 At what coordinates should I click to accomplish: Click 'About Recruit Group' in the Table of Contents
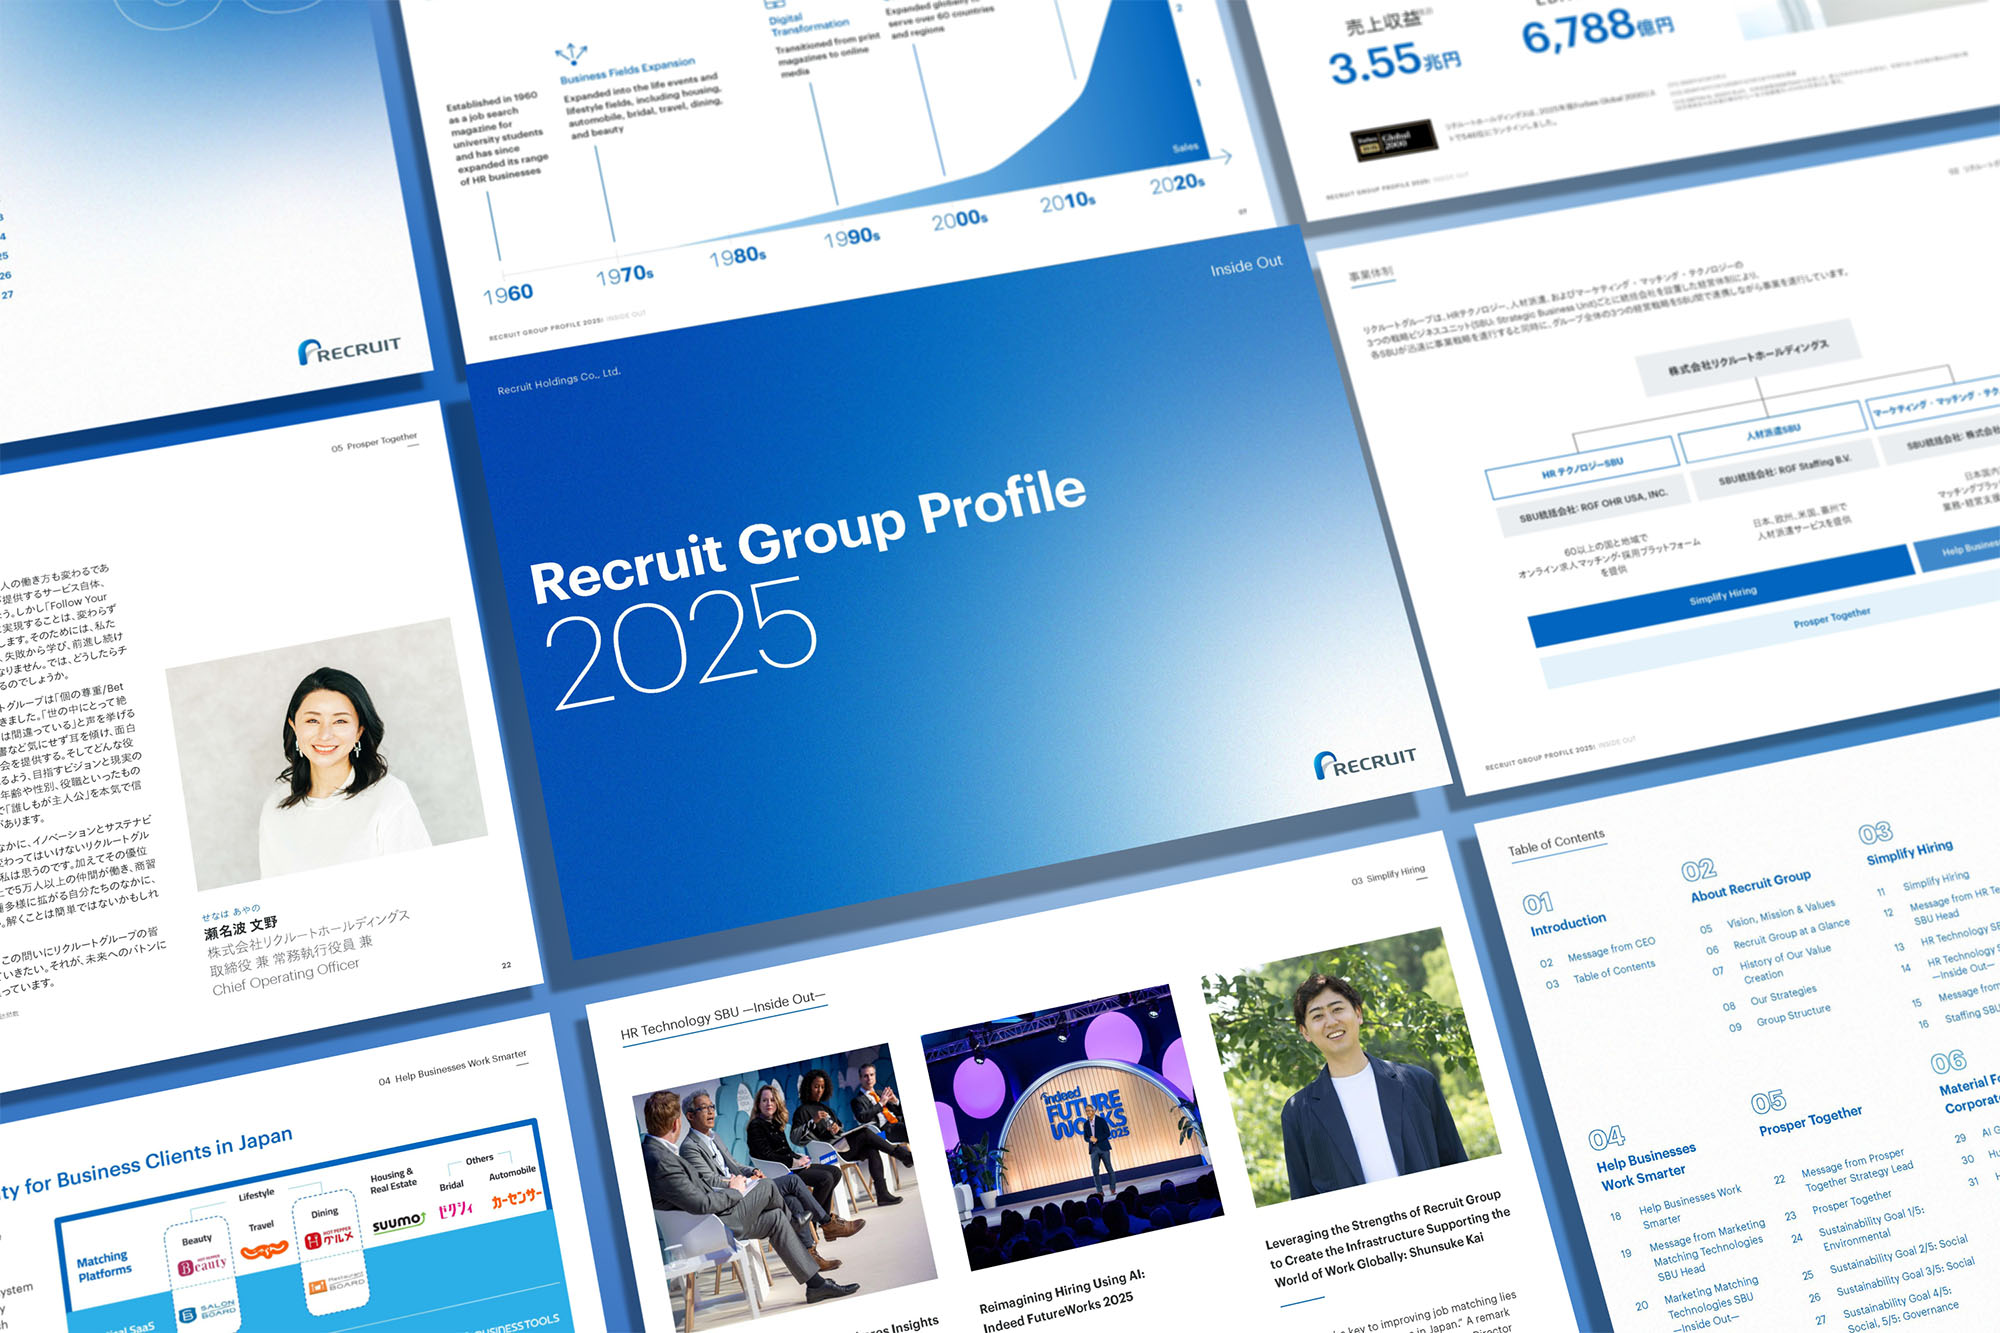click(x=1750, y=885)
